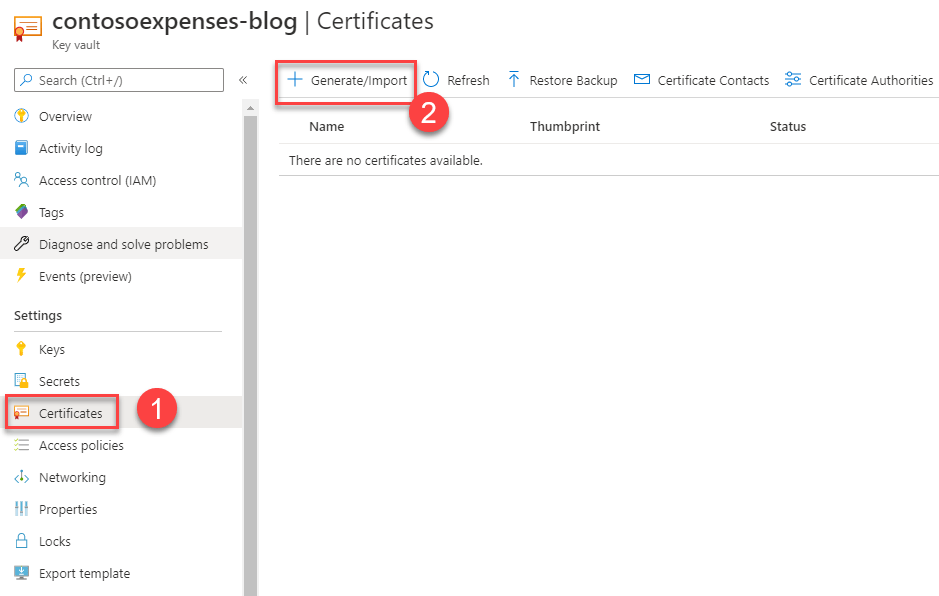Click the Events lightning bolt icon
Screen dimensions: 939x596
21,276
